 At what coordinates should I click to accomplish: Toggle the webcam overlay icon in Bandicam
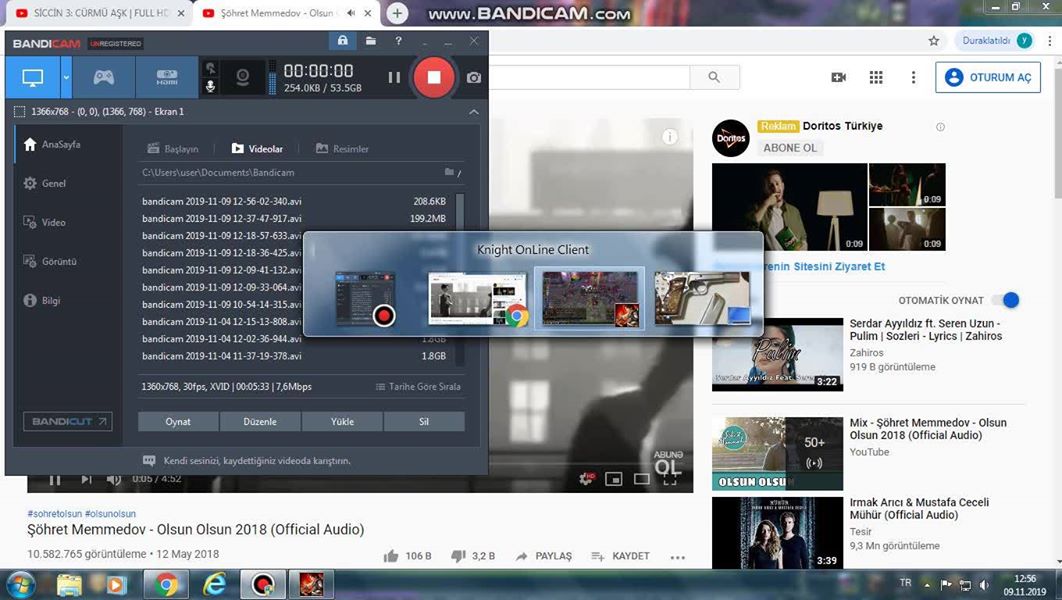click(x=242, y=77)
